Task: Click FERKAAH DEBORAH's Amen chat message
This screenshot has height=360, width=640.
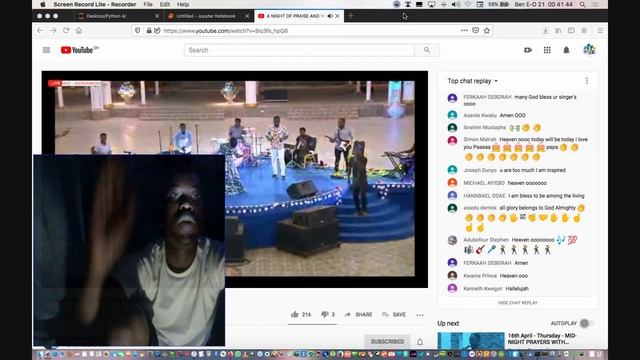Action: pyautogui.click(x=496, y=263)
